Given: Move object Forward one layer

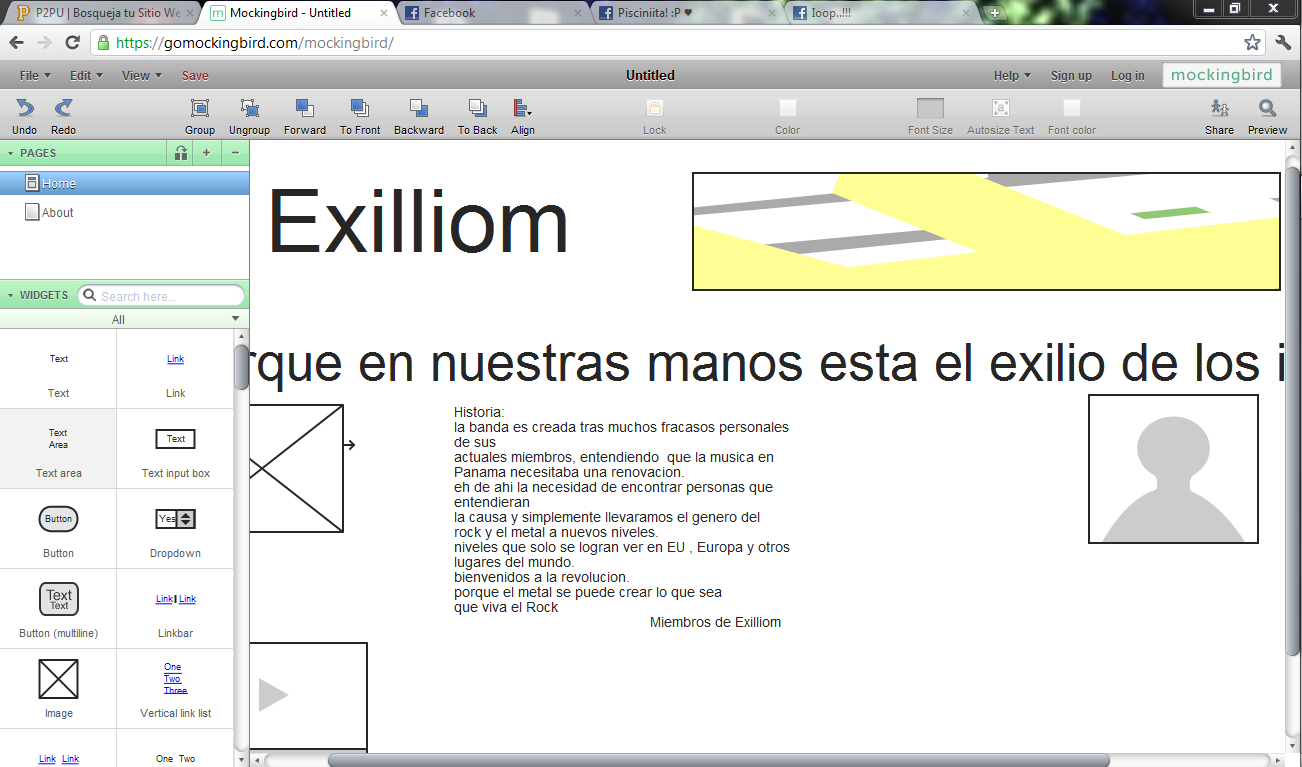Looking at the screenshot, I should (x=305, y=108).
